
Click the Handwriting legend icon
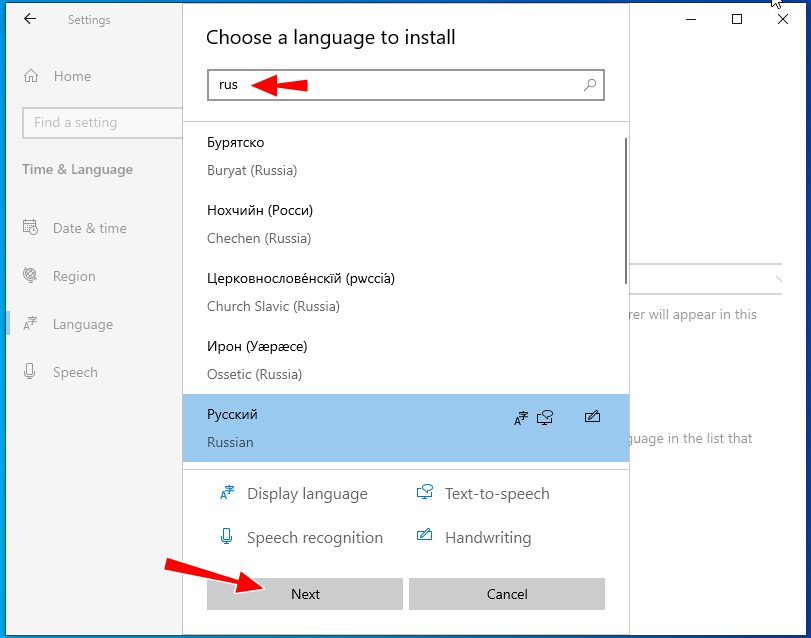425,535
